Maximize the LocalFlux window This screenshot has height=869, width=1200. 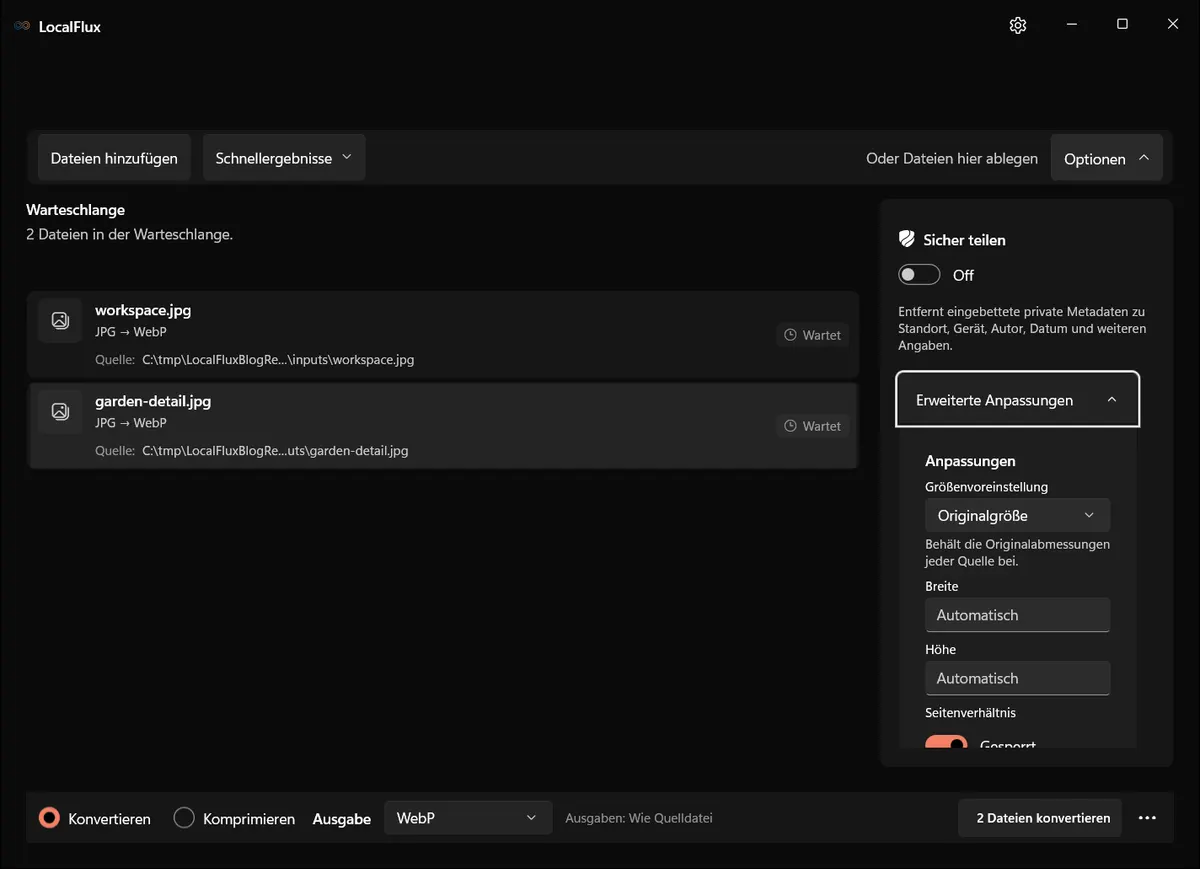1122,25
